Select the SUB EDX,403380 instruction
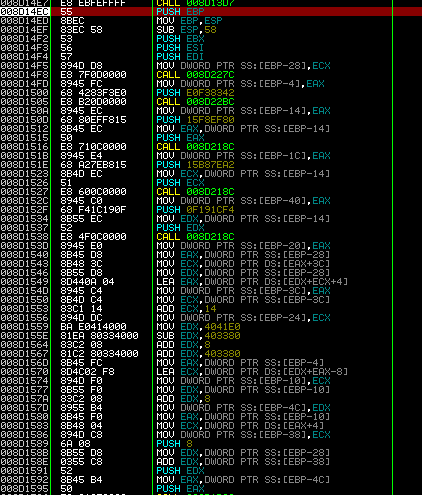 (x=198, y=336)
